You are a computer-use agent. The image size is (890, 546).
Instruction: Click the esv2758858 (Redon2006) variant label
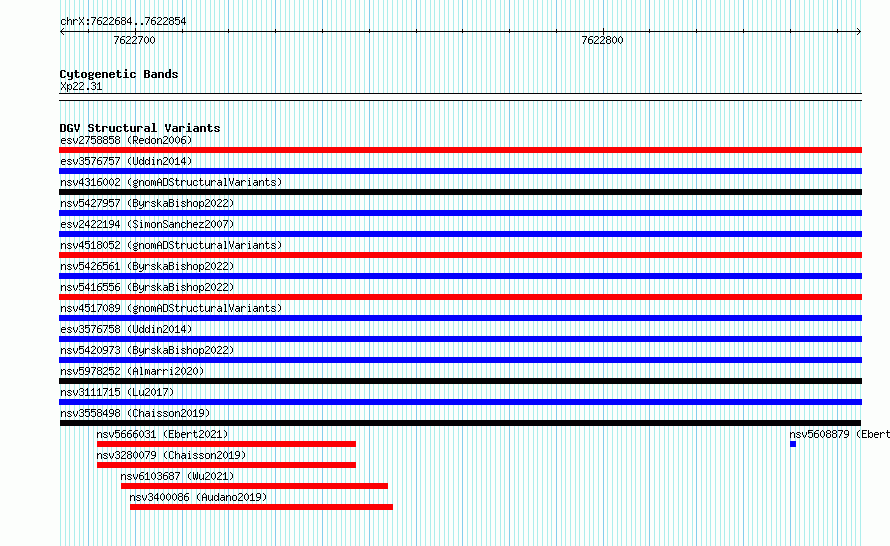pos(126,140)
